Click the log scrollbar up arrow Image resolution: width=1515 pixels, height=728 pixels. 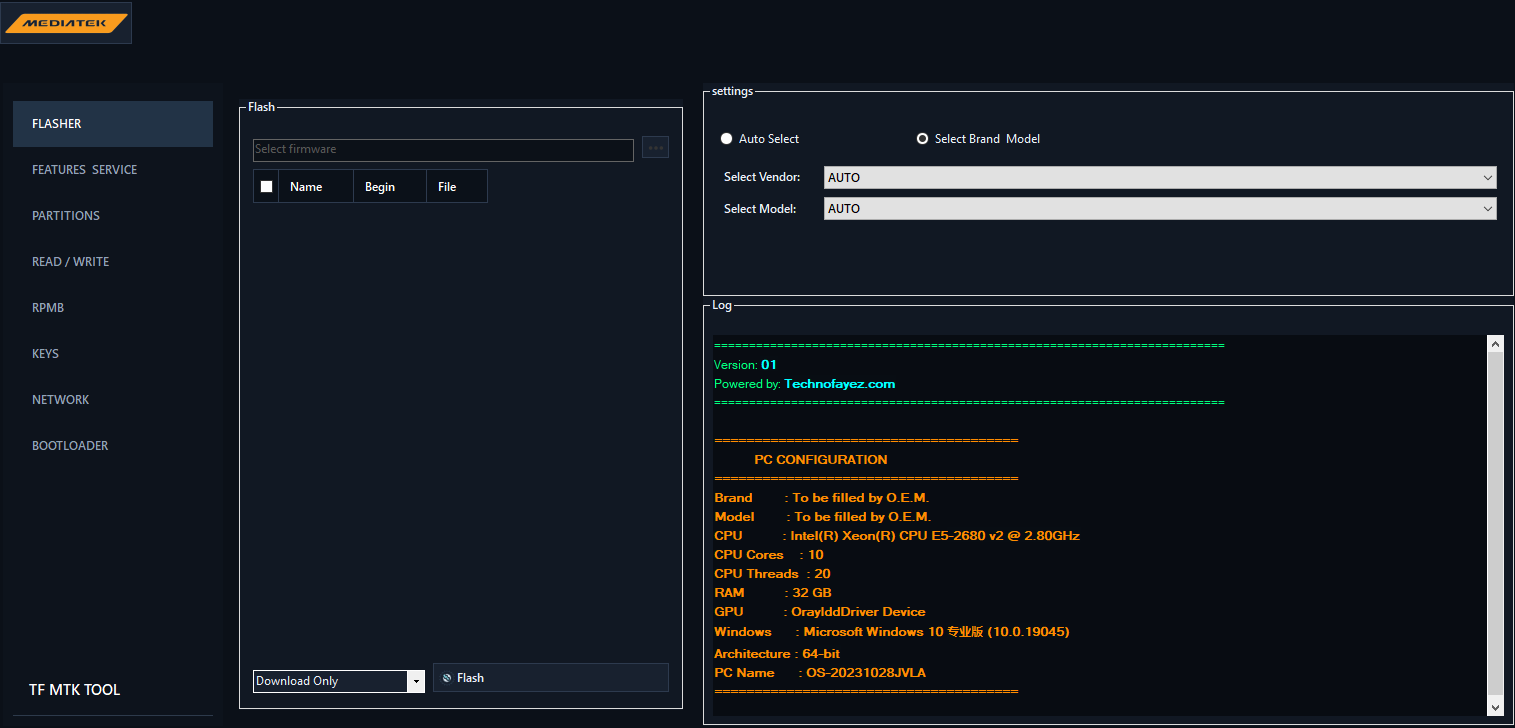tap(1495, 344)
